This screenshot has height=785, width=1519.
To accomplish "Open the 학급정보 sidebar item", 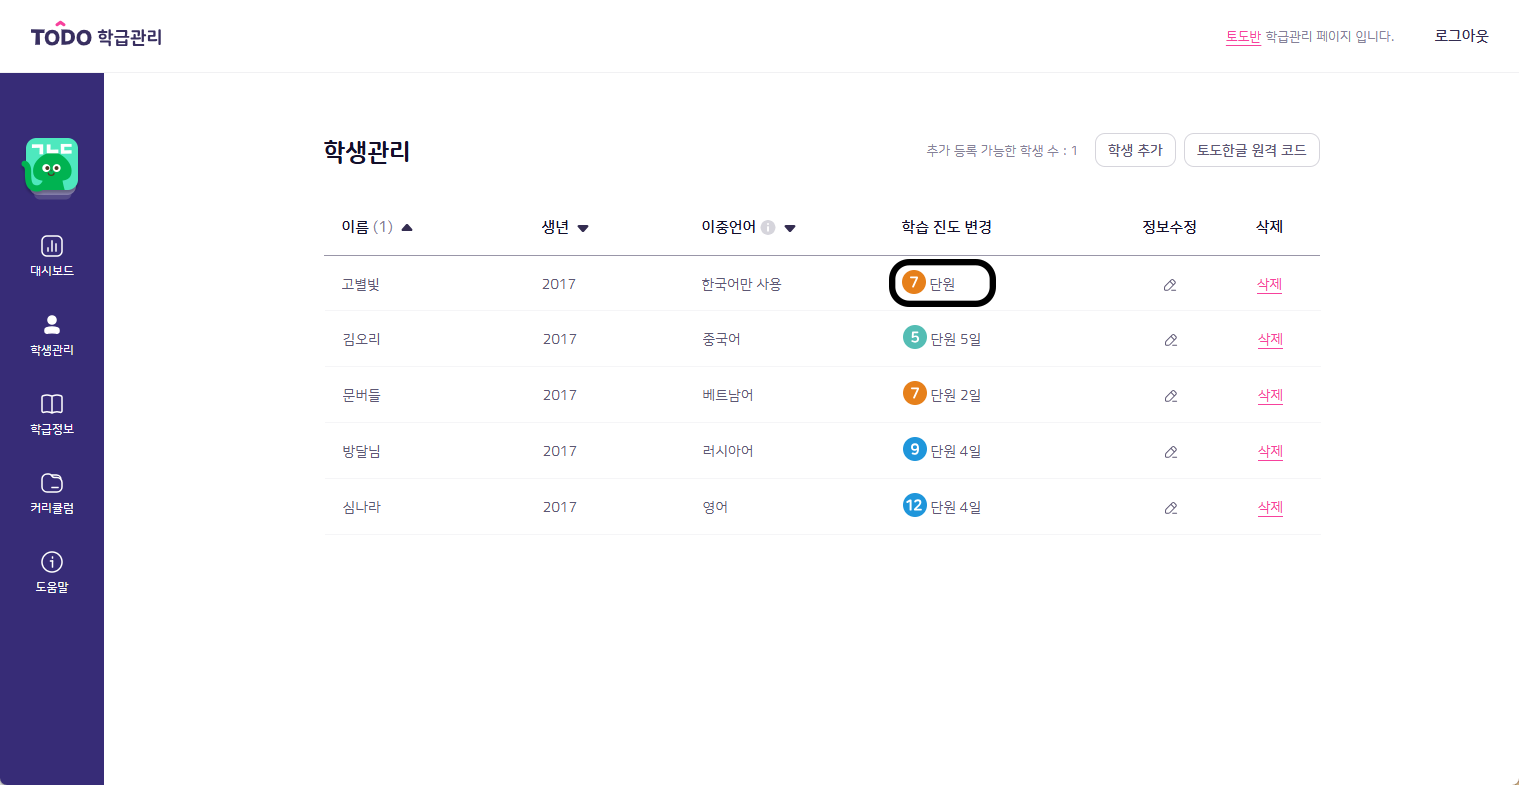I will pyautogui.click(x=52, y=414).
